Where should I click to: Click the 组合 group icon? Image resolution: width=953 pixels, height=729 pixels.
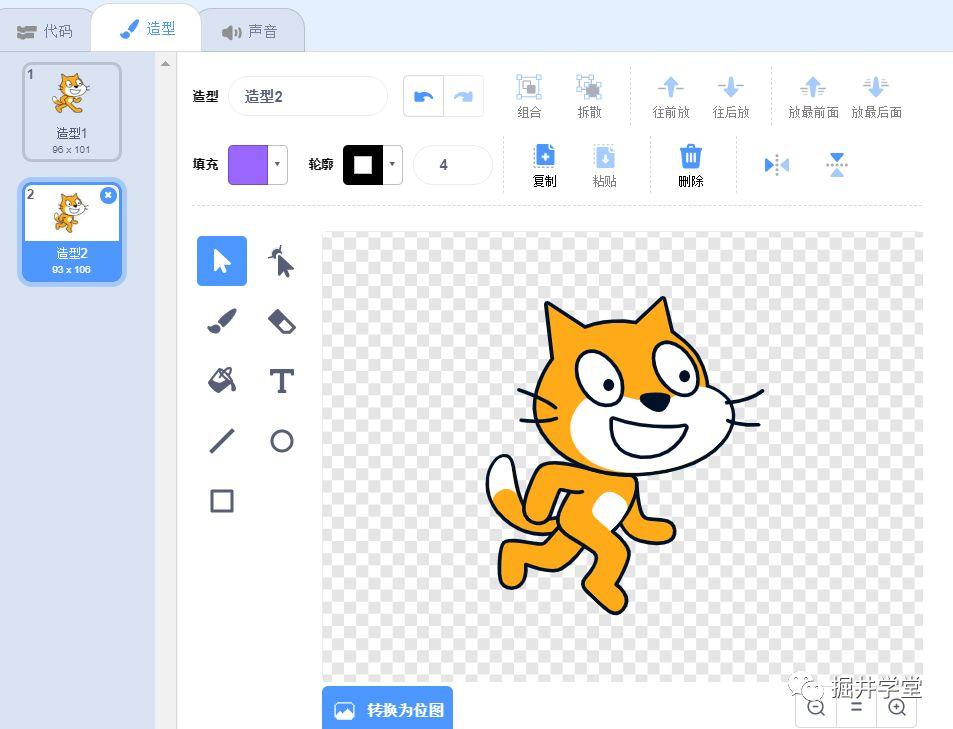click(x=529, y=87)
